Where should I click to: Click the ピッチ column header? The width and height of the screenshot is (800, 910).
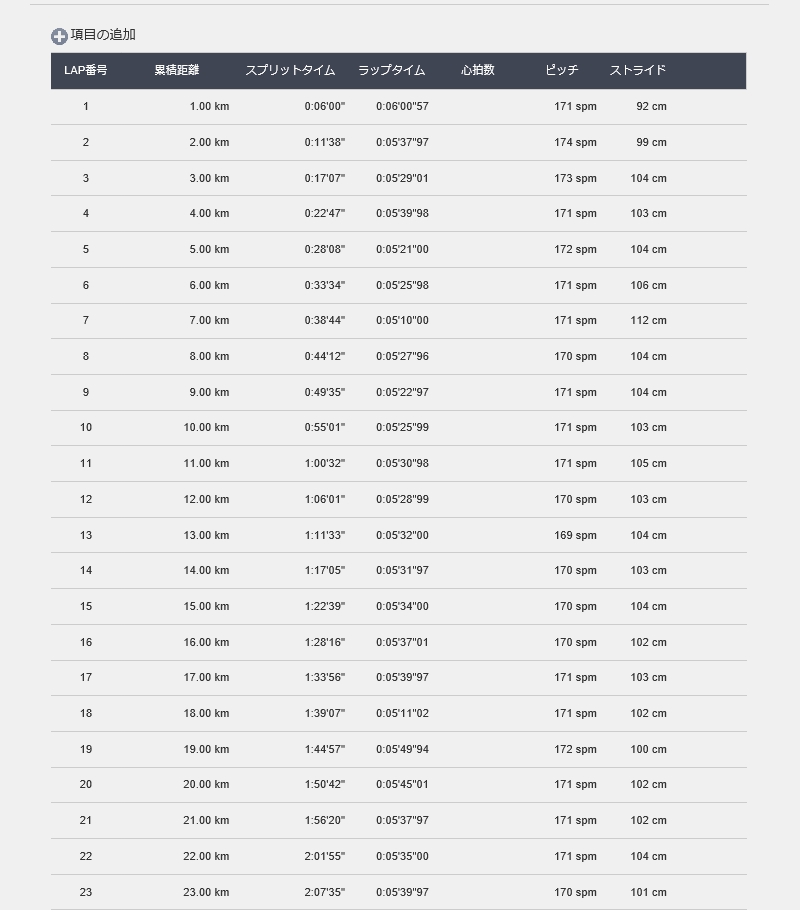[x=561, y=70]
